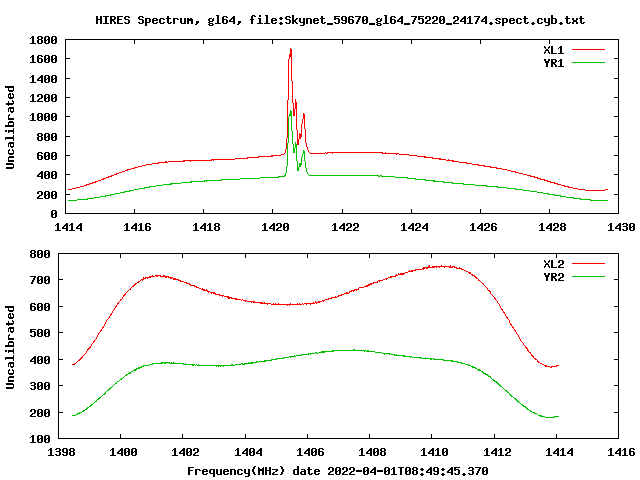Image resolution: width=640 pixels, height=480 pixels.
Task: Click the red line sample beside XL1
Action: click(588, 50)
